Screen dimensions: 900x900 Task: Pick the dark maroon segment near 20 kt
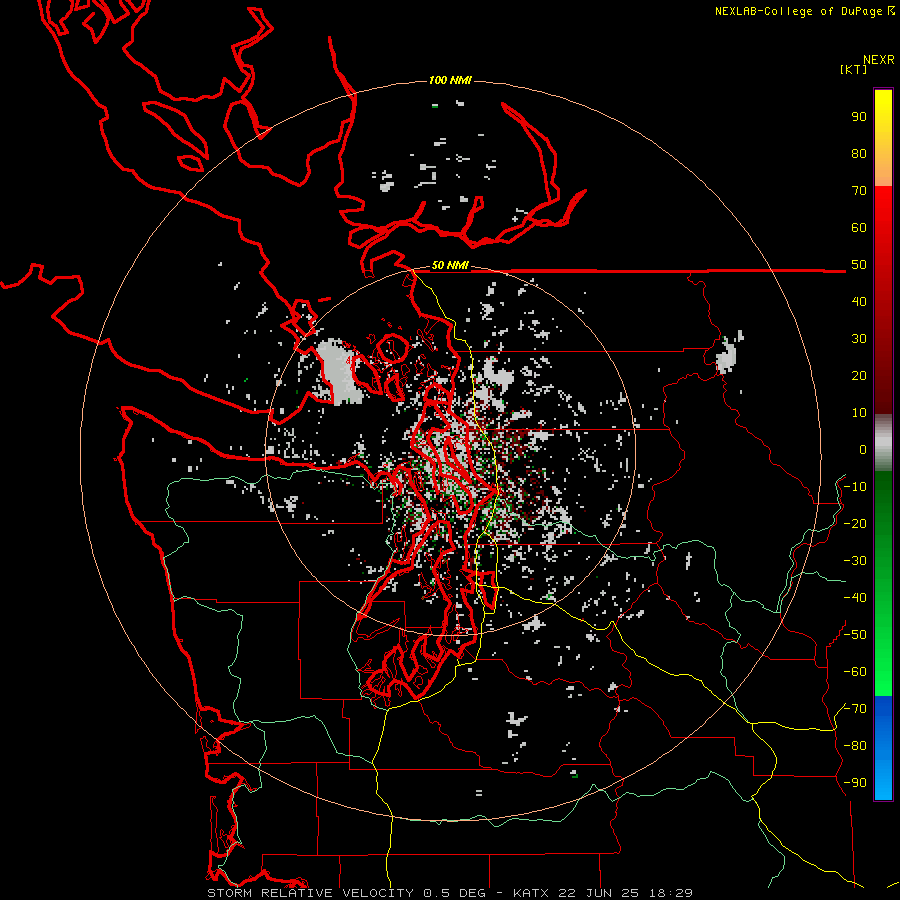[883, 375]
